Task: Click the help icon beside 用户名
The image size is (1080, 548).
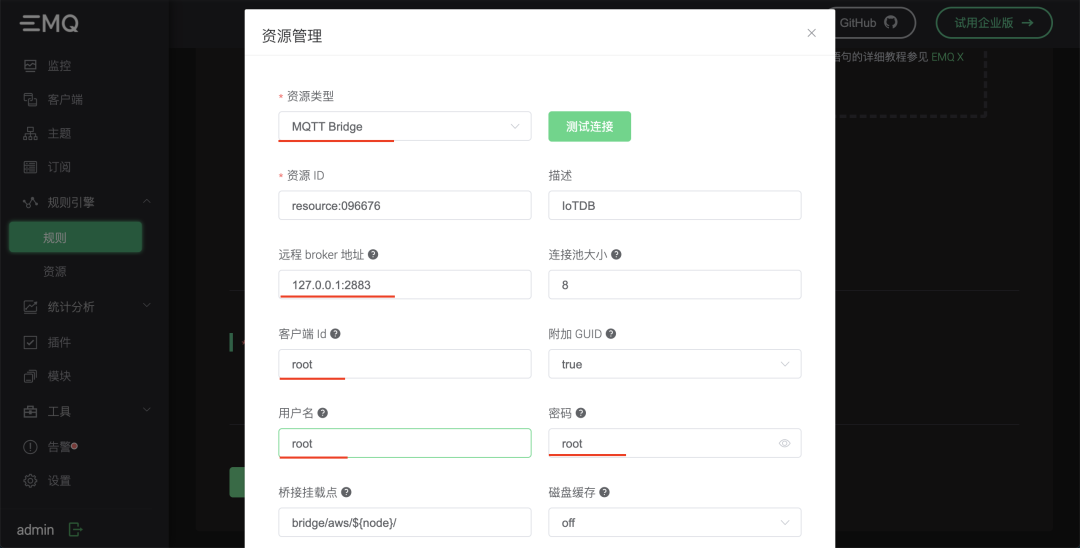Action: pos(323,413)
